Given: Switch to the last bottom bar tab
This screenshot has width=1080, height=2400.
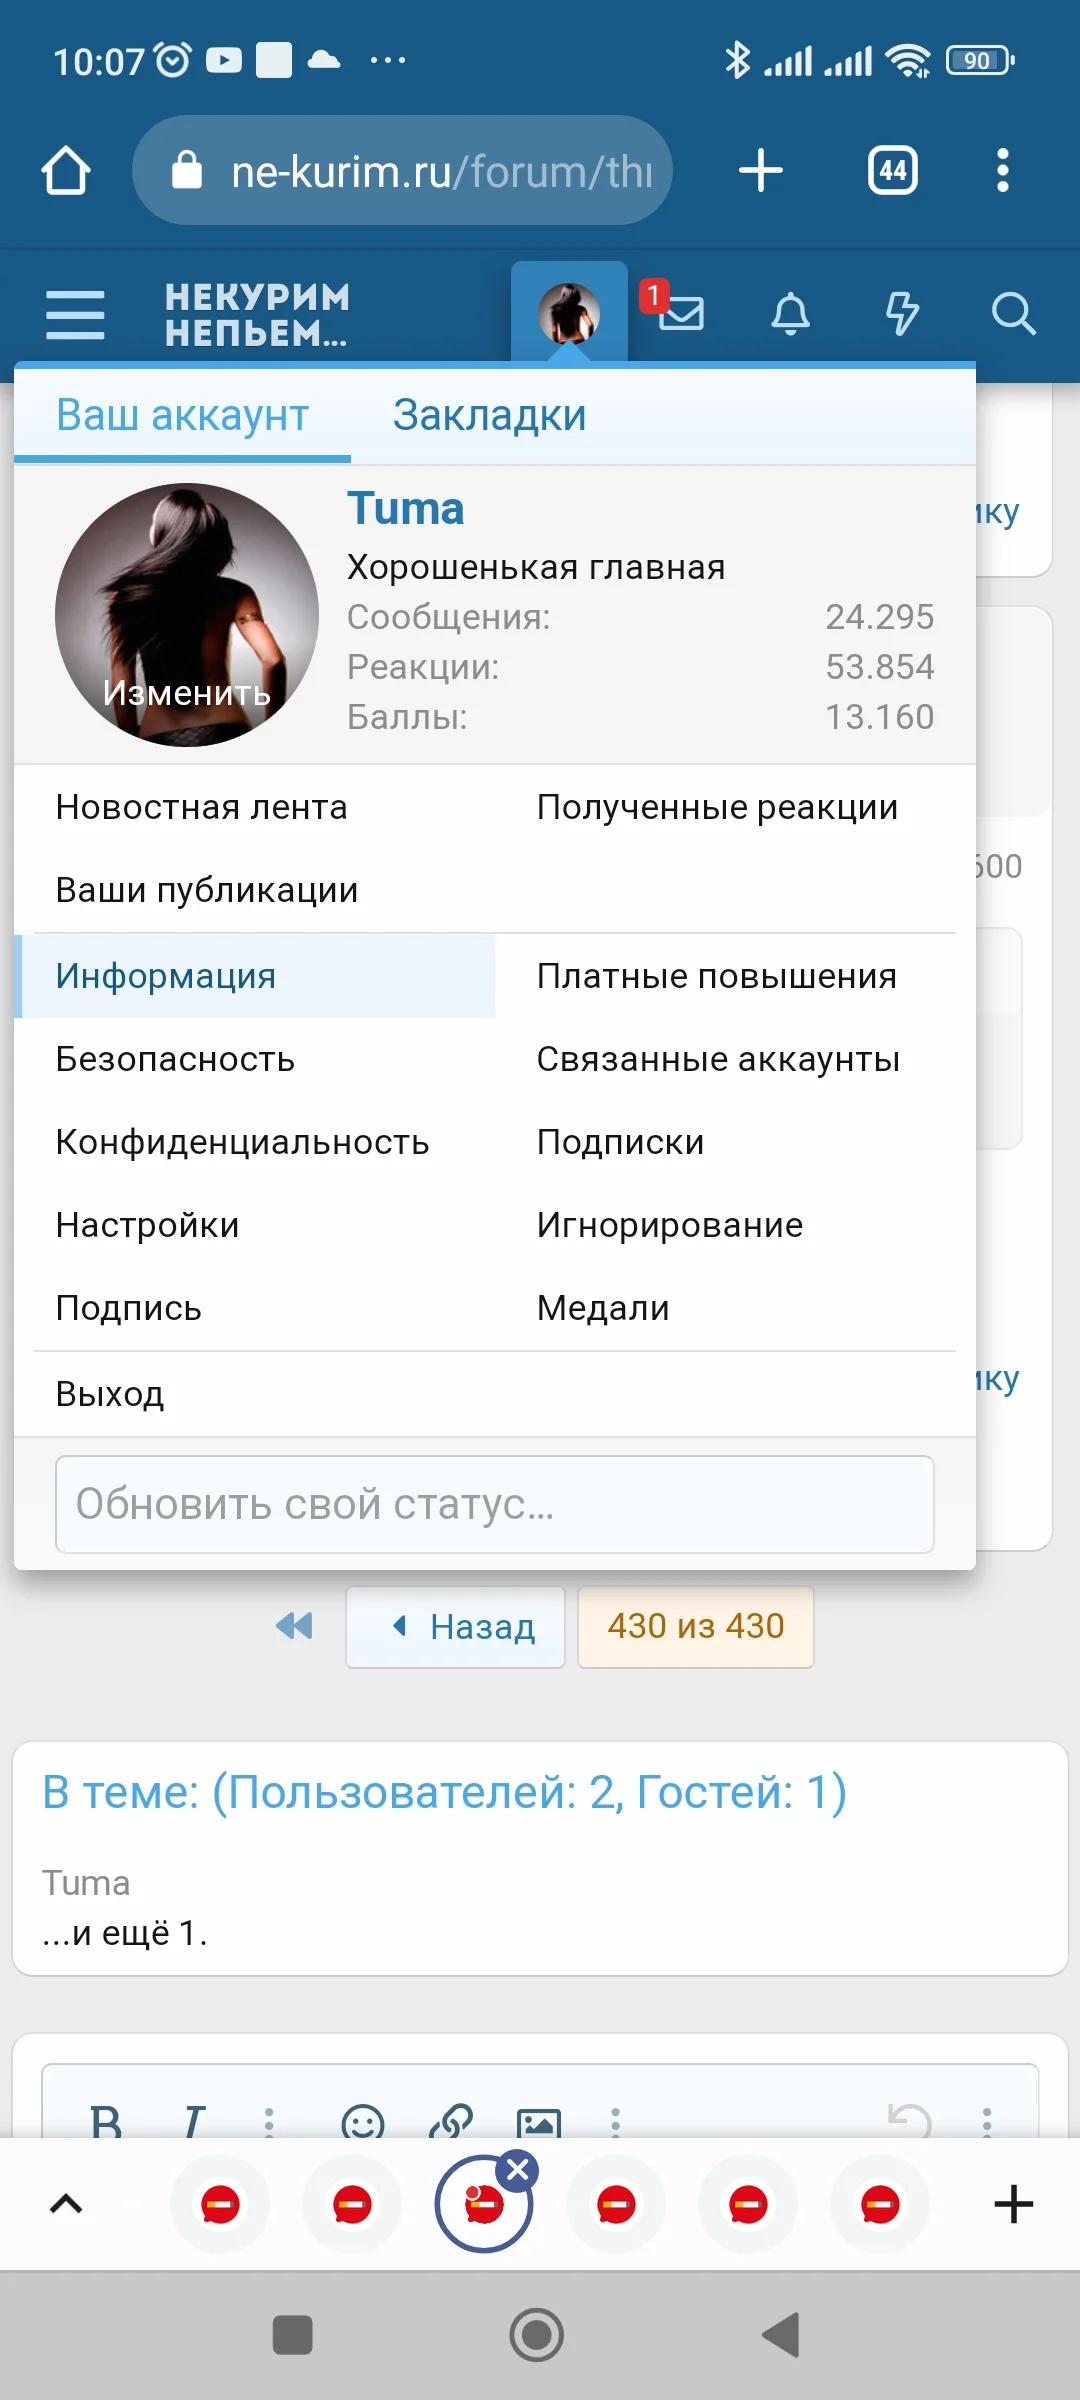Looking at the screenshot, I should coord(880,2204).
